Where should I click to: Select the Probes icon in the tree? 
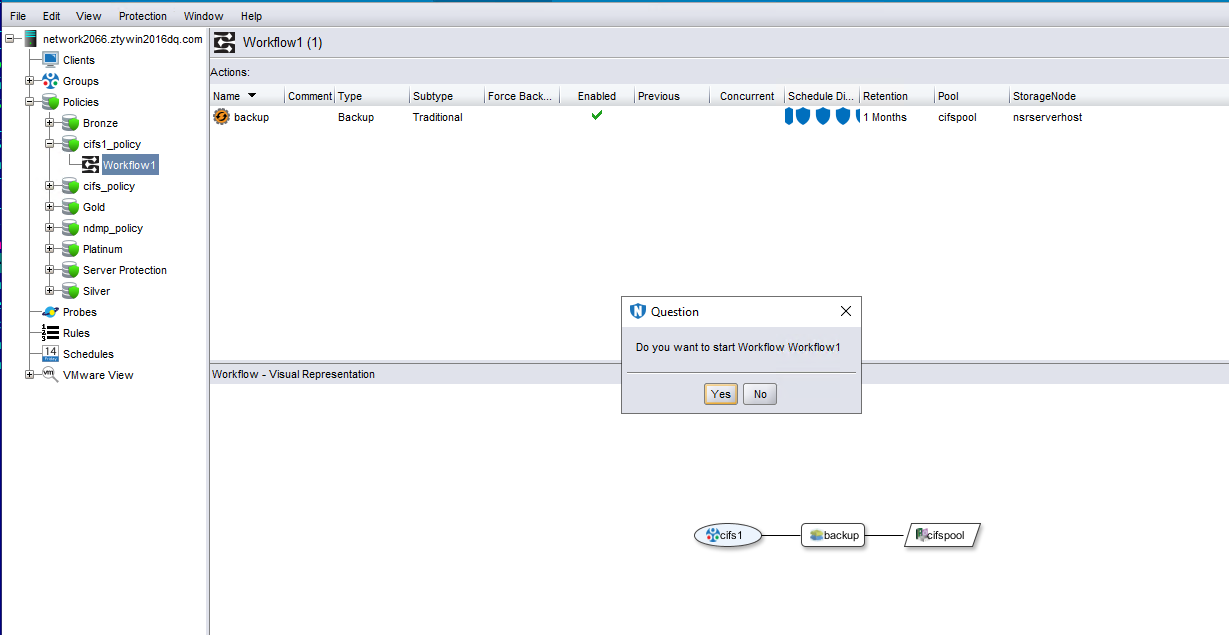(x=50, y=312)
